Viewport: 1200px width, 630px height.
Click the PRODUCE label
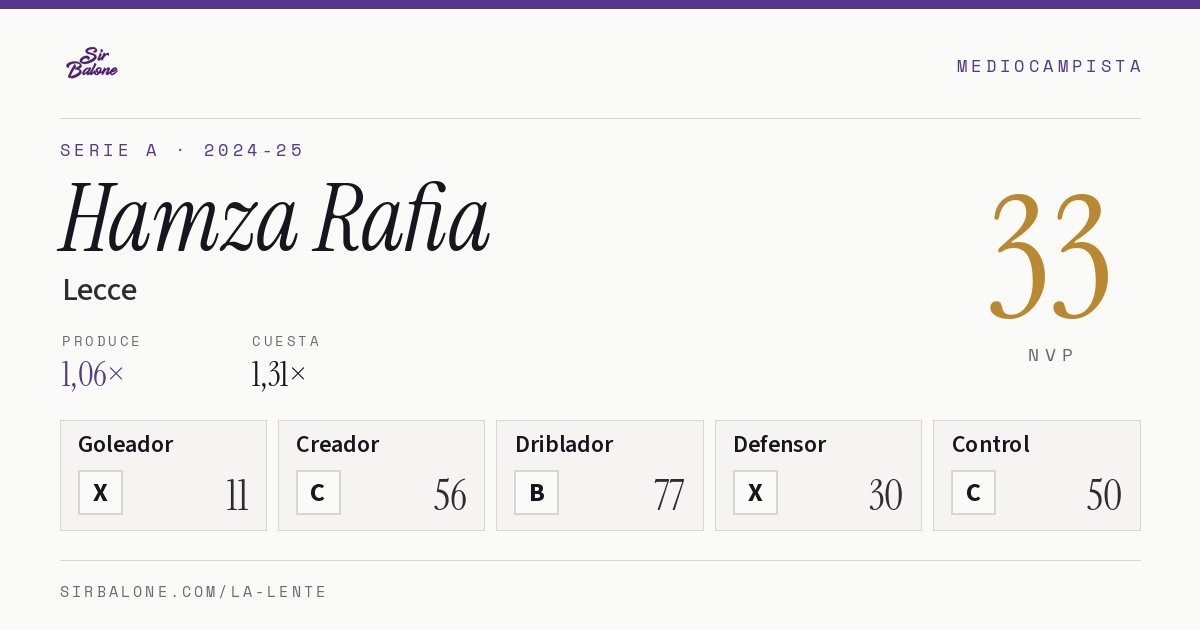coord(101,341)
